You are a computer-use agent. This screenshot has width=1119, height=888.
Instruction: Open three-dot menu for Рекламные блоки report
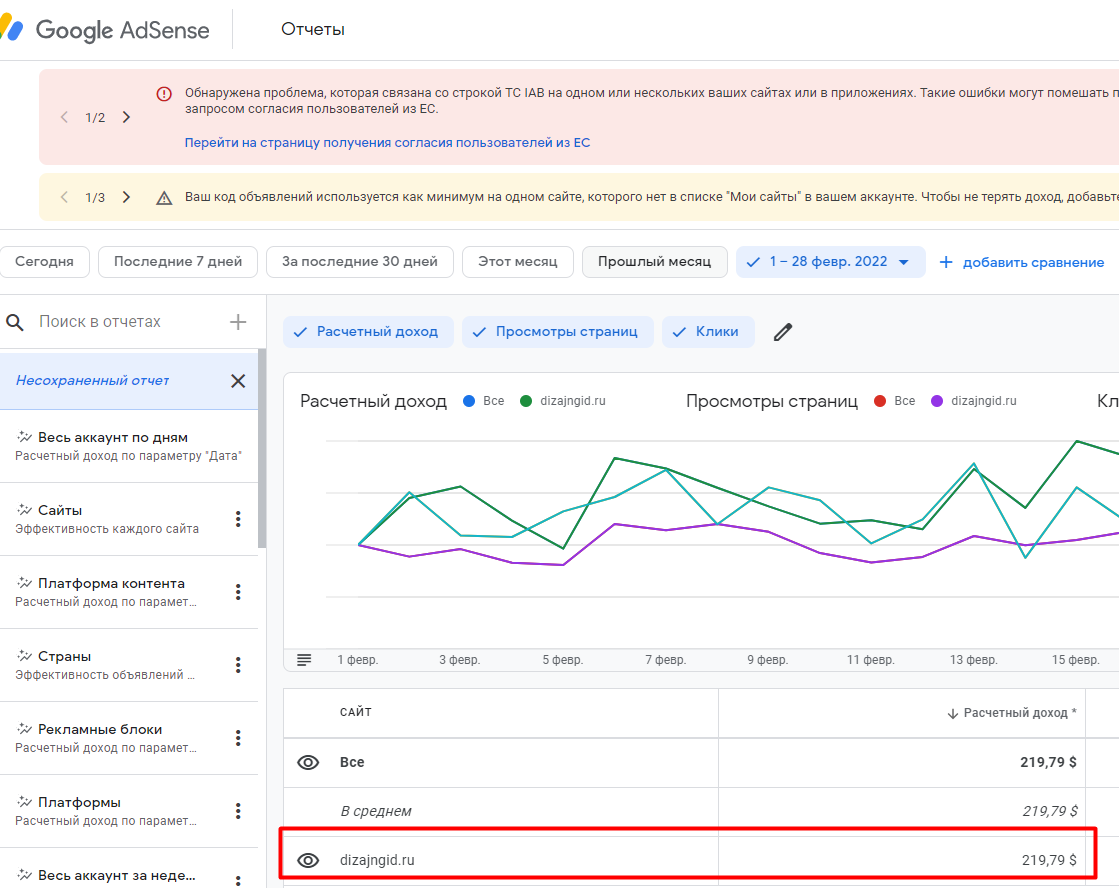click(238, 738)
